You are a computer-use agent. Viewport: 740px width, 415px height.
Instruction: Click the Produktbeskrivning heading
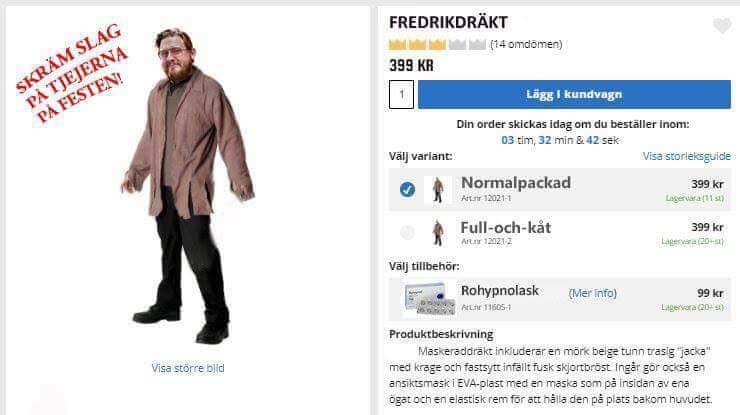pyautogui.click(x=441, y=334)
